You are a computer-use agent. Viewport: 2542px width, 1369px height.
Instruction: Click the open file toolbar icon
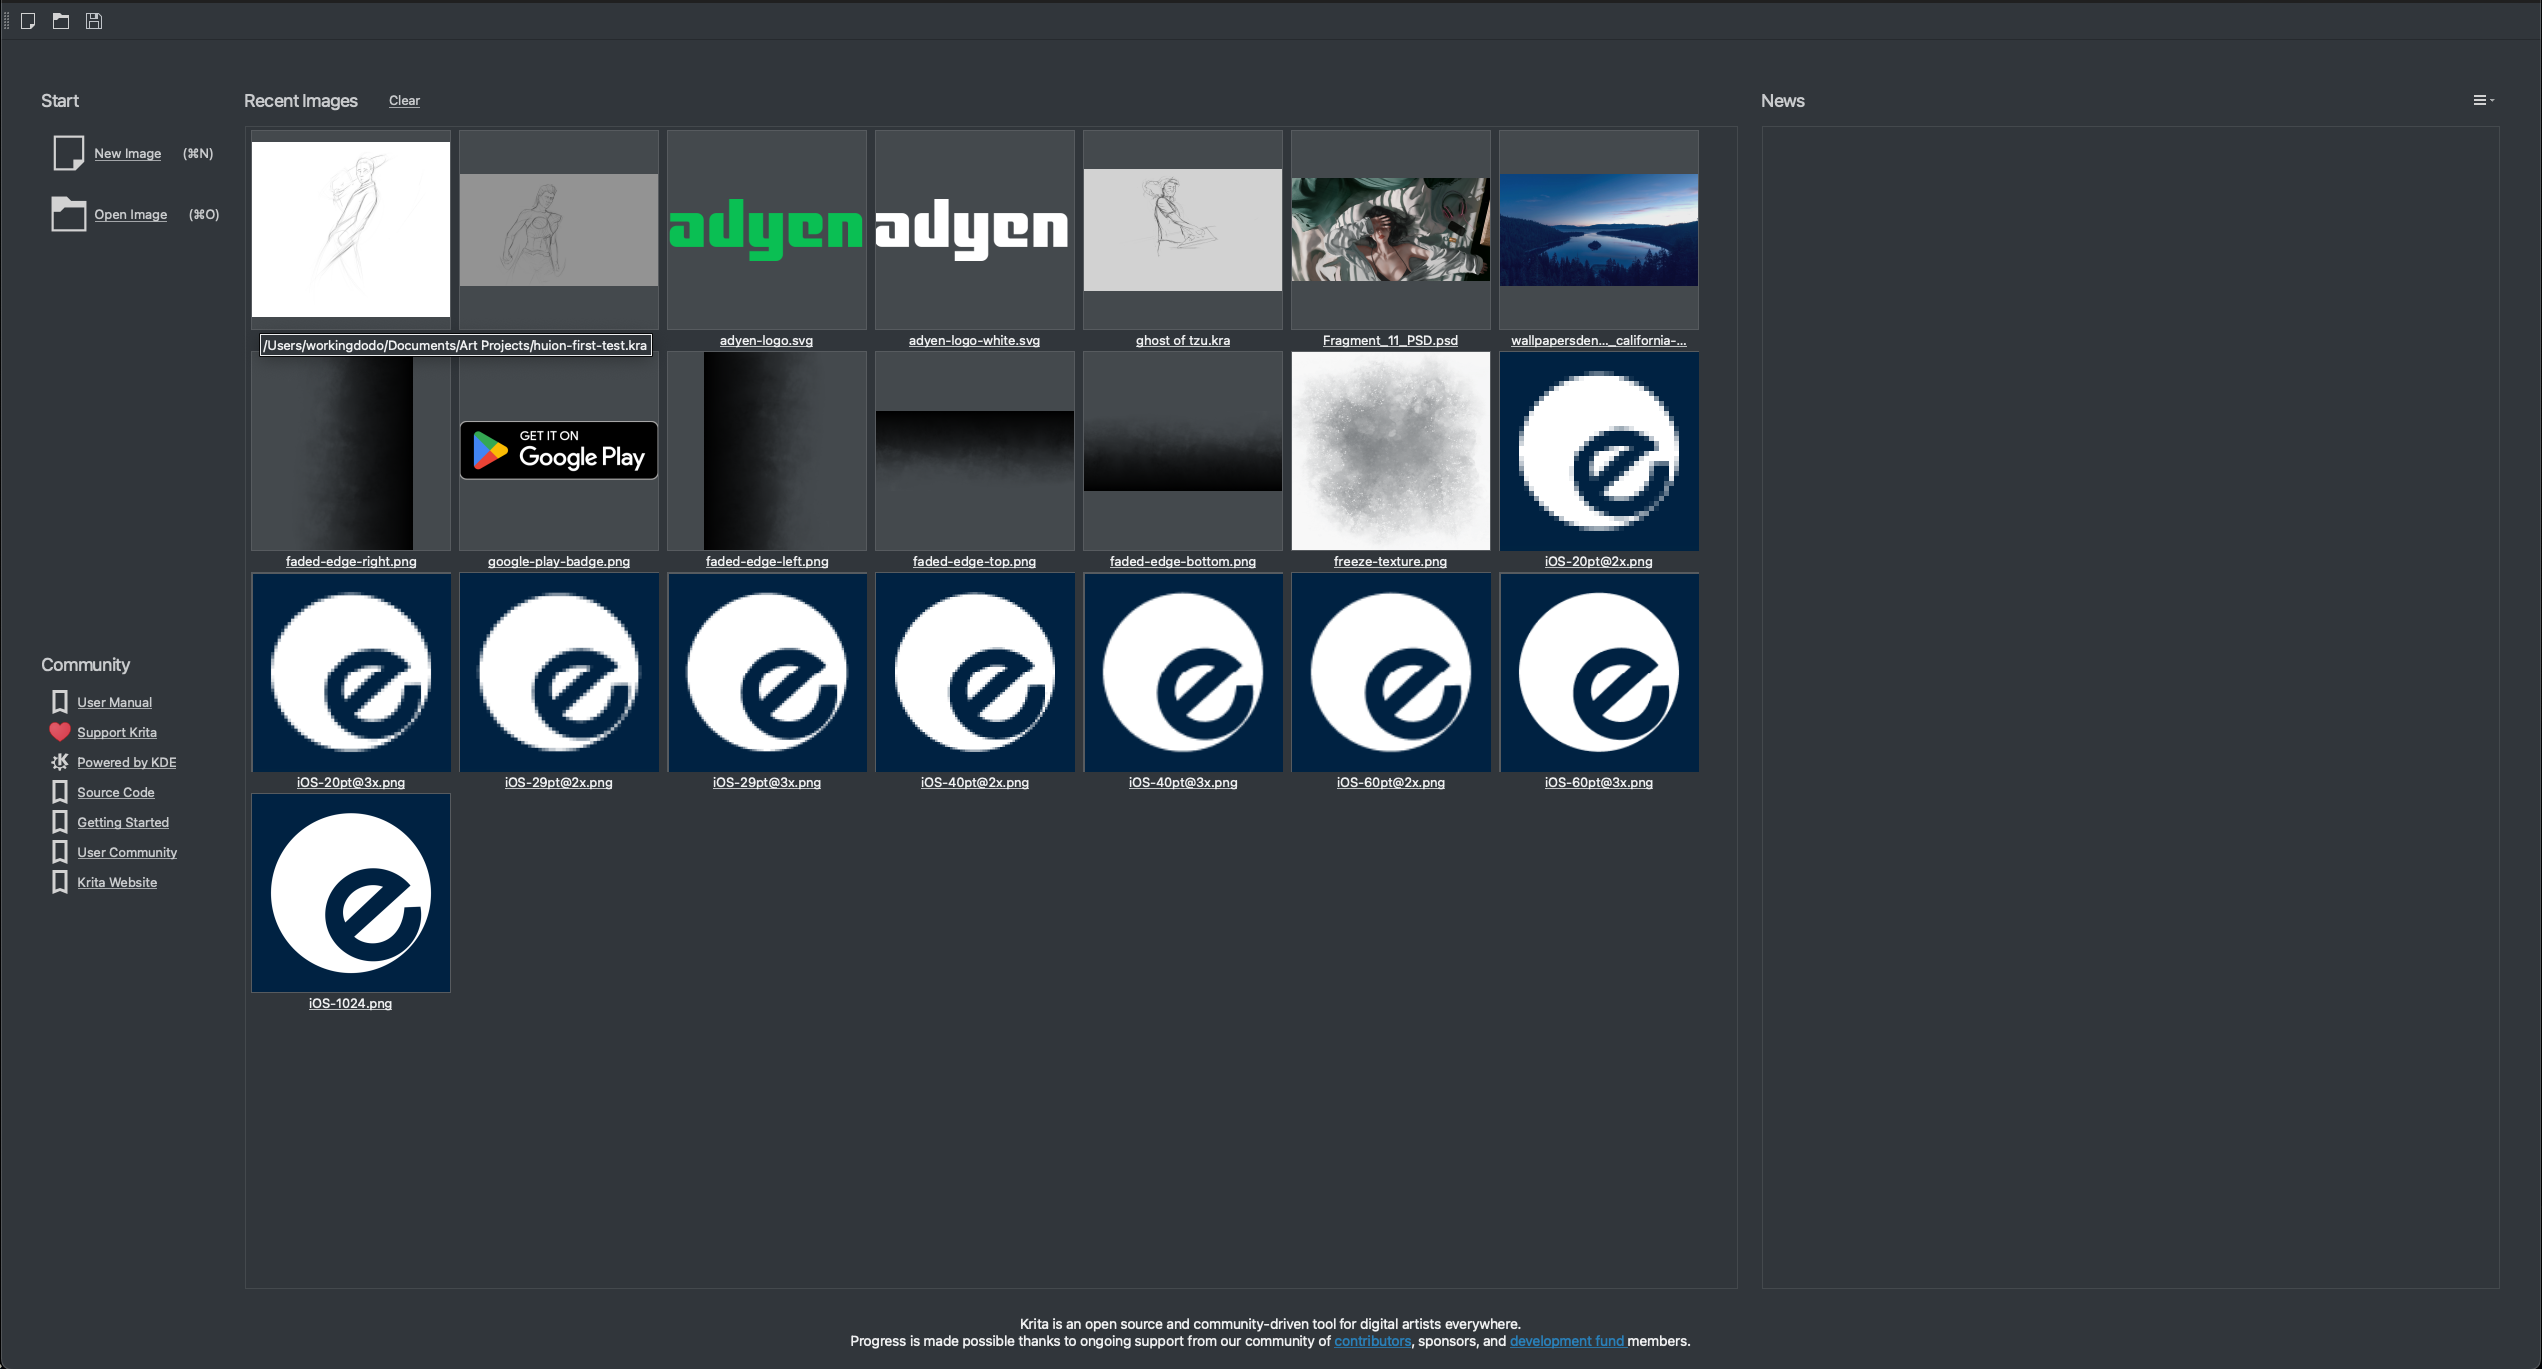click(61, 21)
